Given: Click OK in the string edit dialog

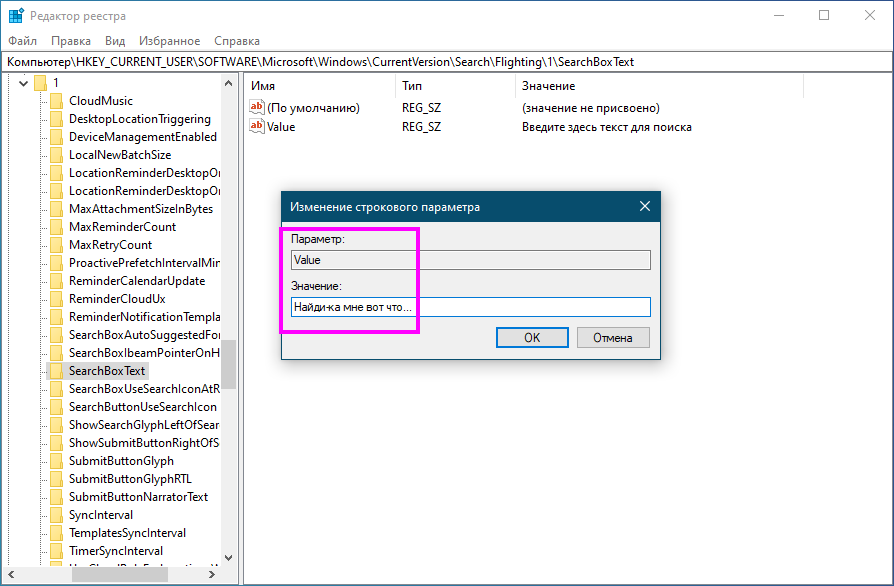Looking at the screenshot, I should (x=532, y=337).
